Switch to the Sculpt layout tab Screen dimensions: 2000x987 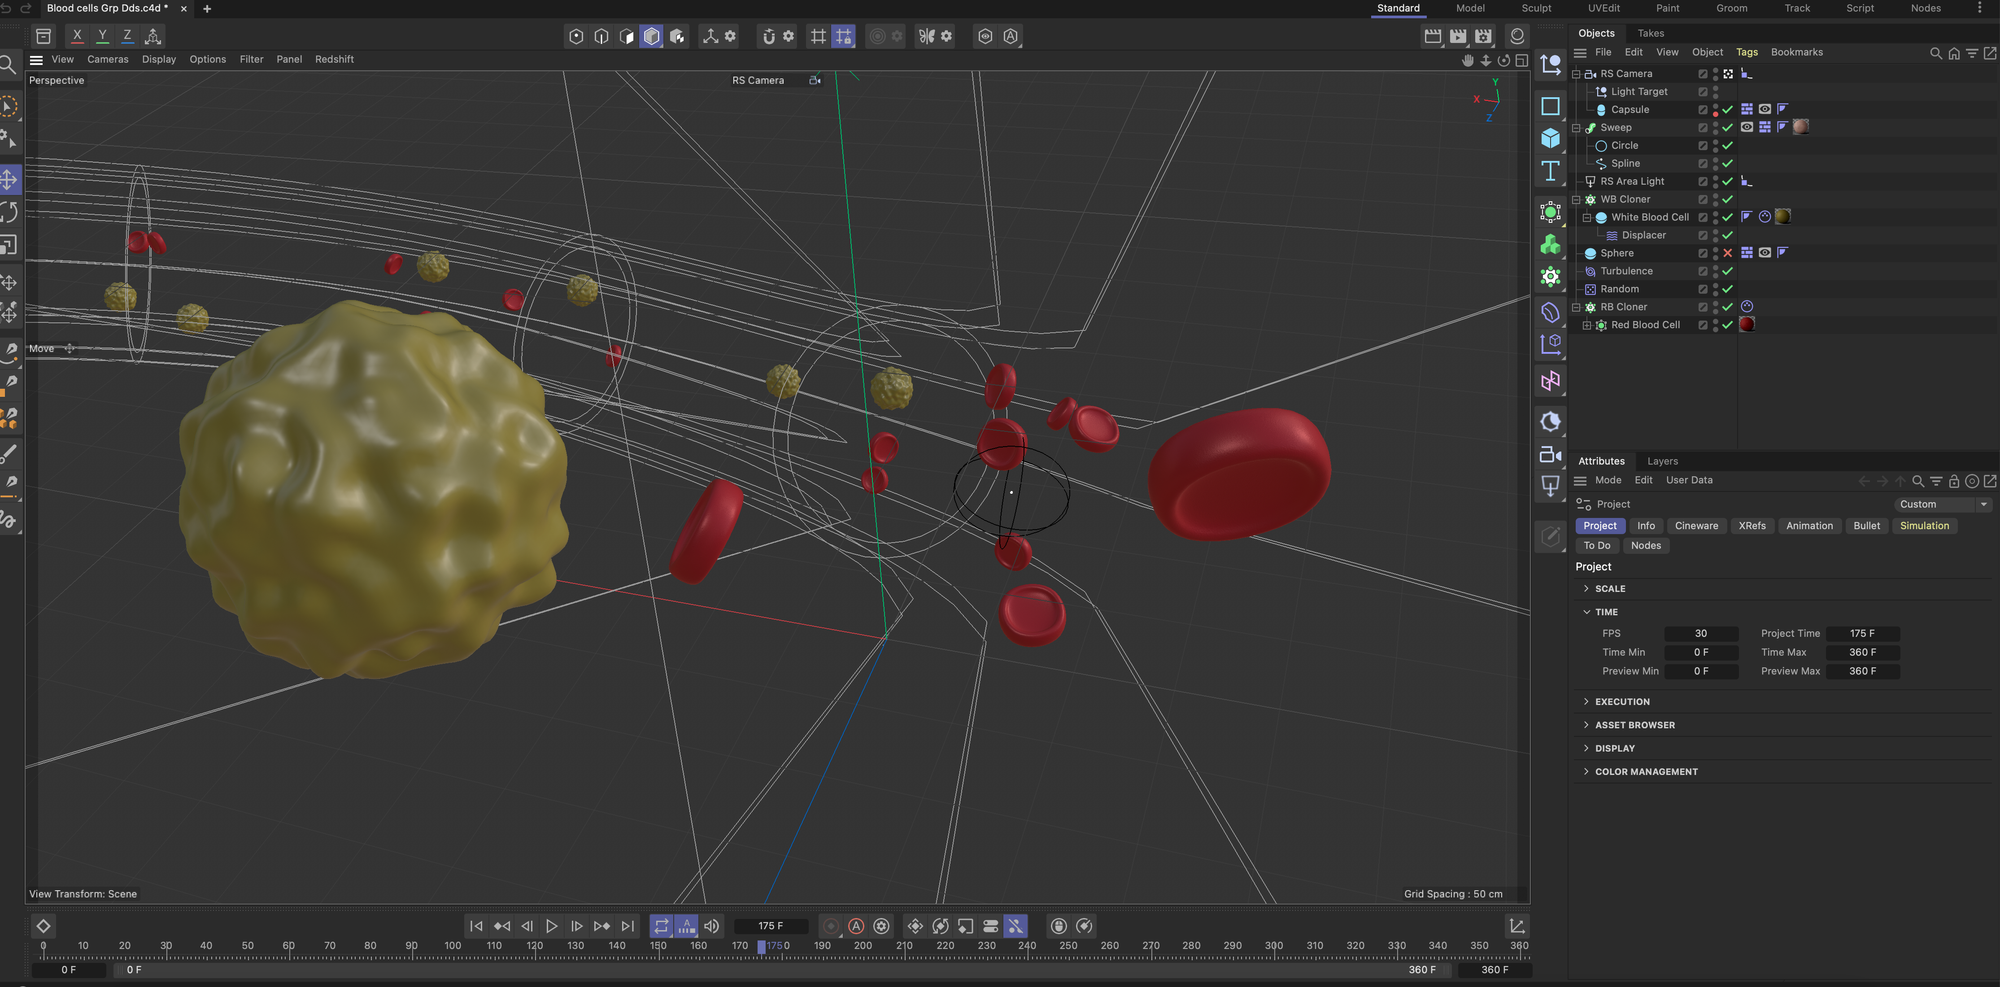(x=1536, y=8)
